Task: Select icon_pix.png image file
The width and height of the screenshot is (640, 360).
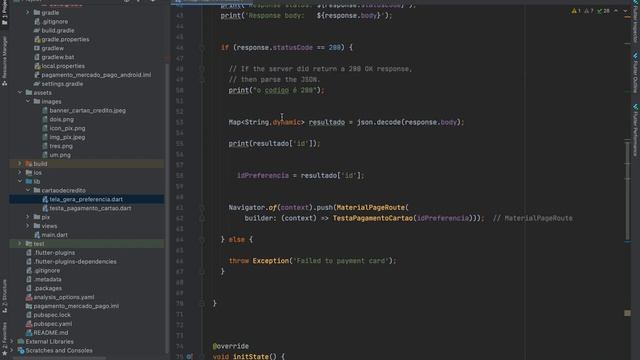Action: (67, 128)
